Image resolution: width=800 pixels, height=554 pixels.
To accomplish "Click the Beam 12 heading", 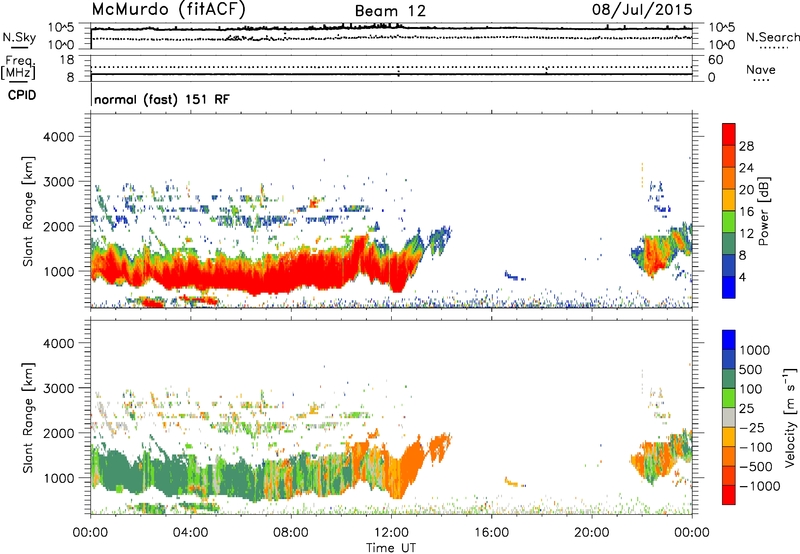I will point(390,11).
